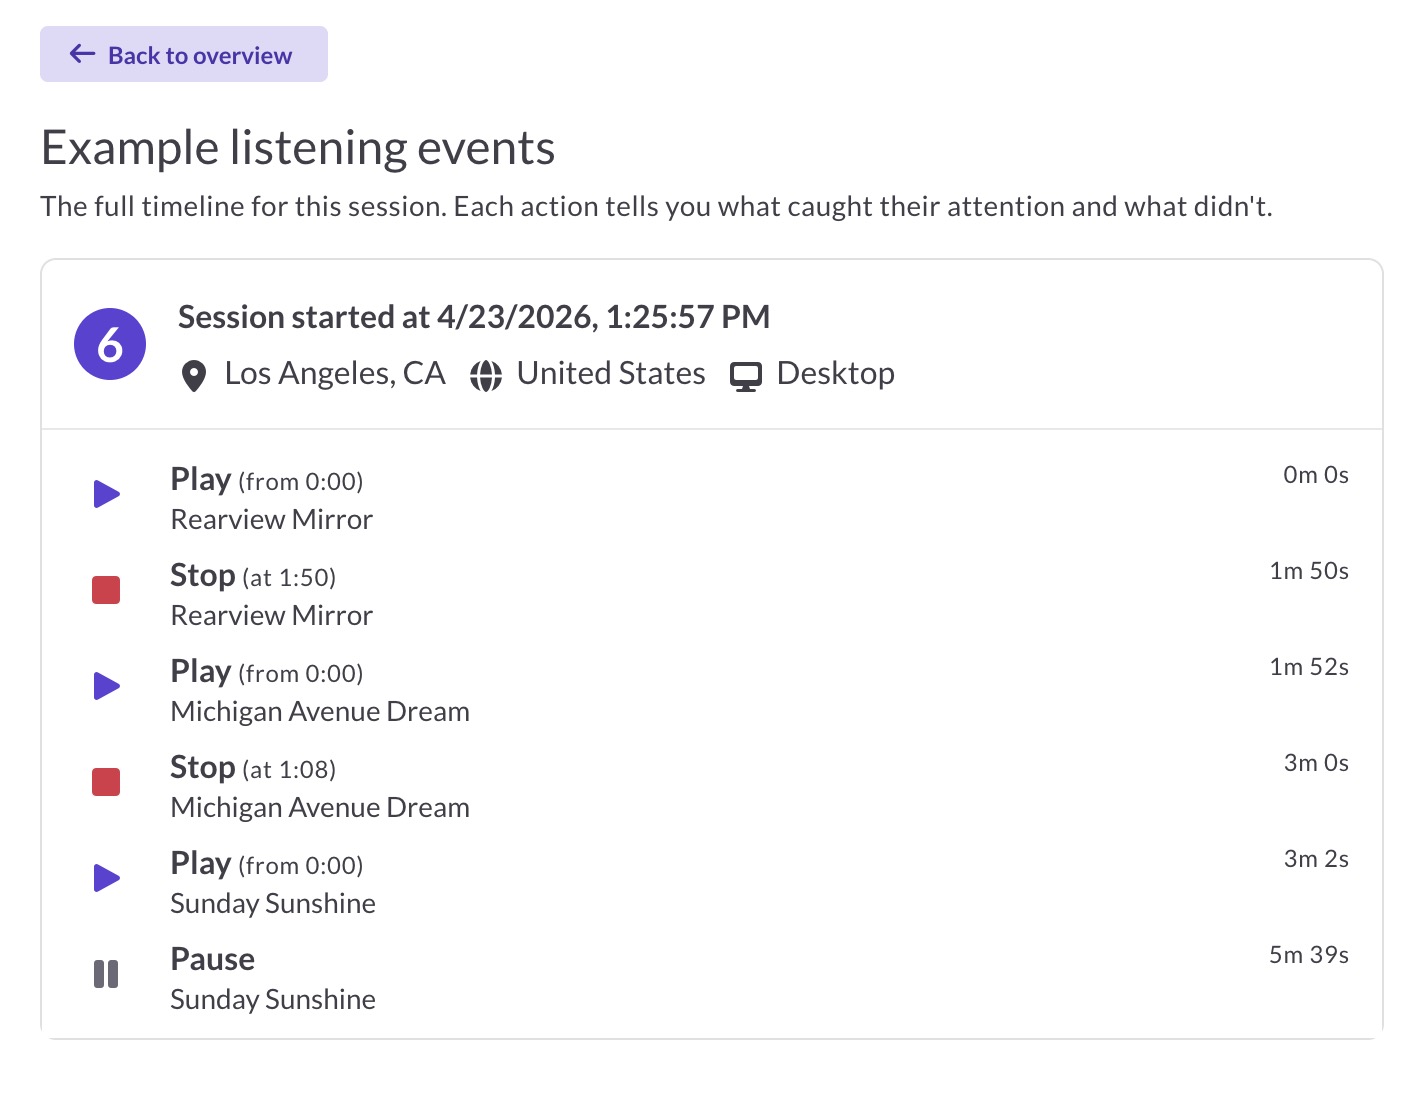The width and height of the screenshot is (1424, 1114).
Task: Click the desktop monitor icon
Action: (x=746, y=376)
